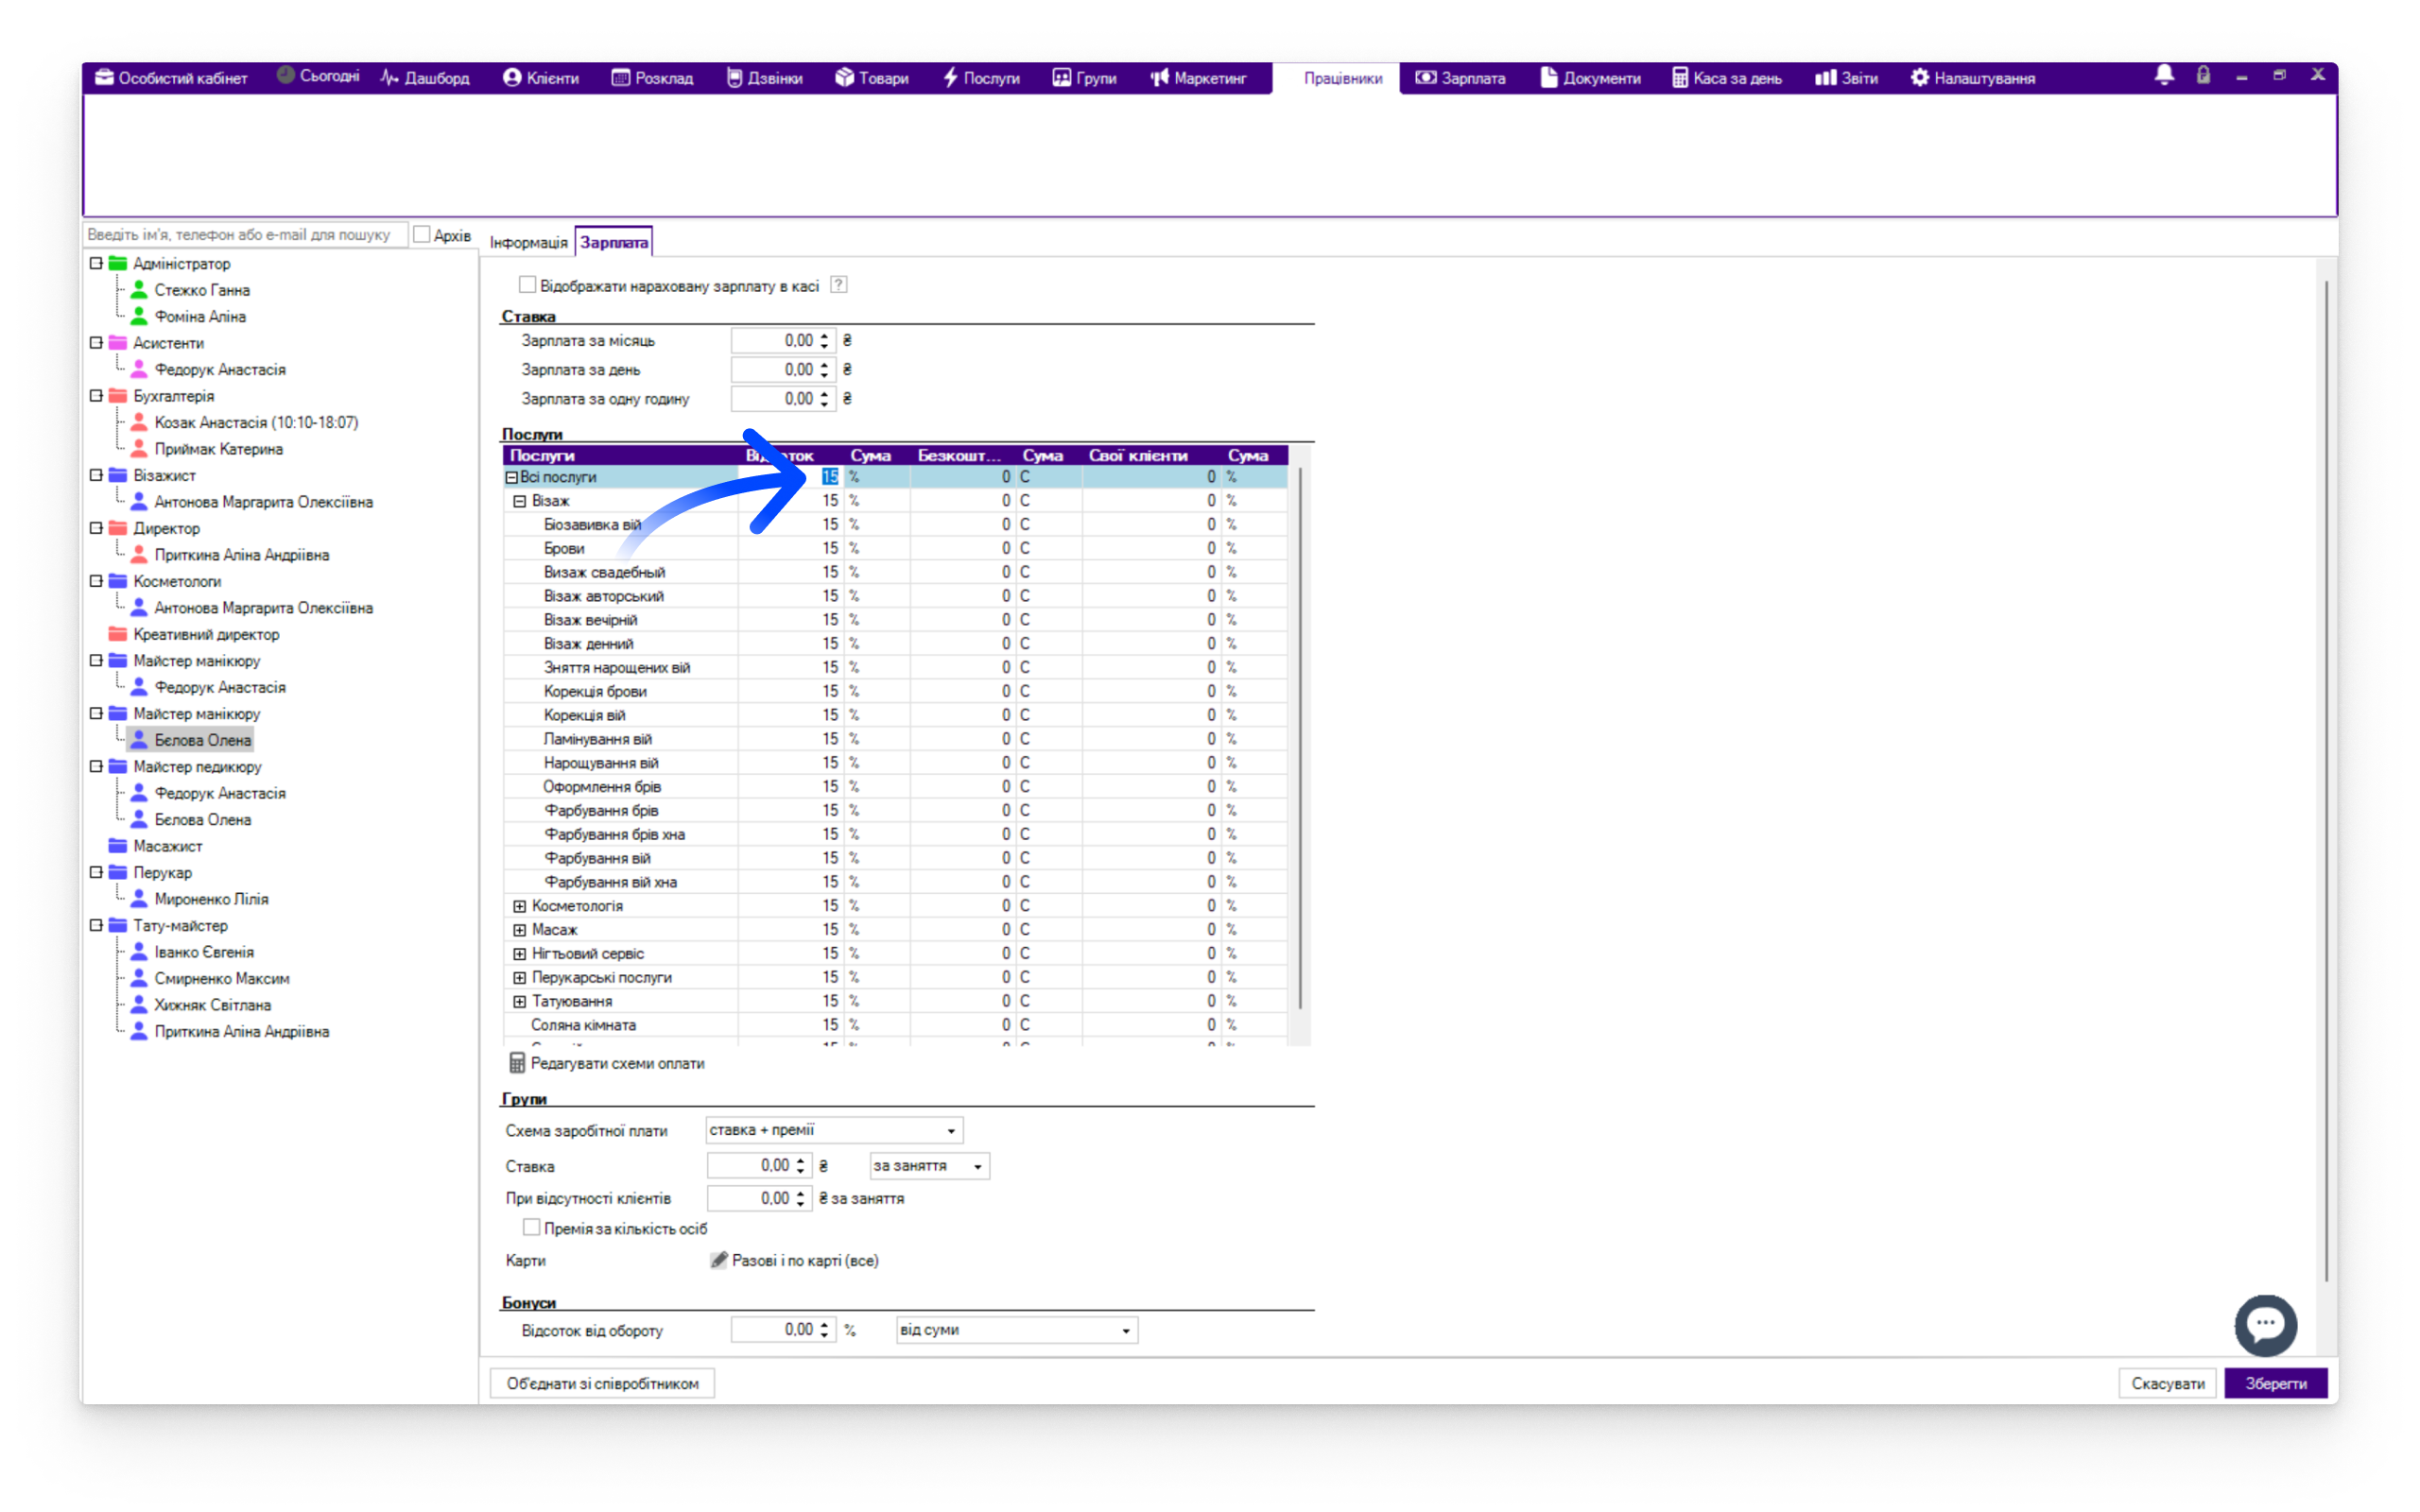Switch to the Інформація tab

pos(528,243)
